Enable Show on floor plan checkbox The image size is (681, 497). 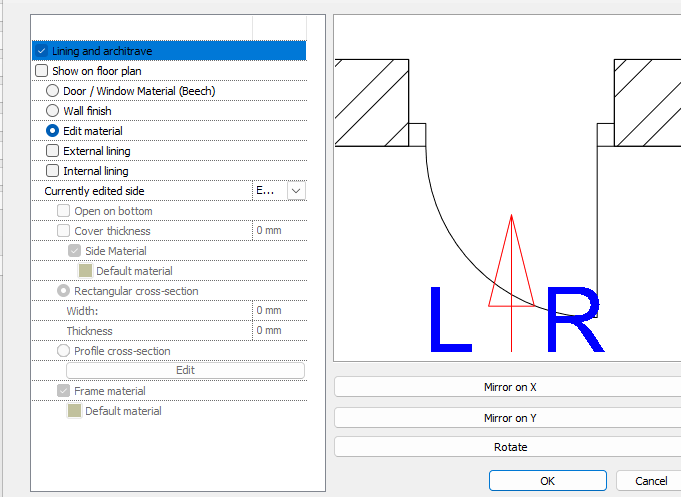pyautogui.click(x=41, y=71)
